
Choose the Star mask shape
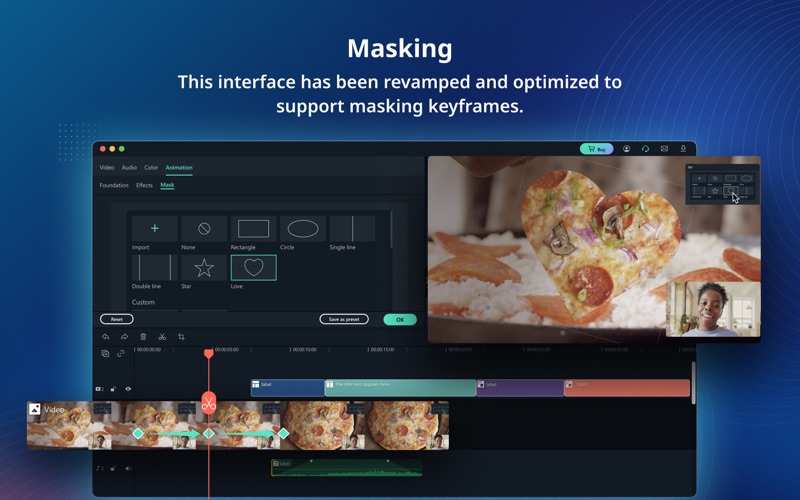coord(204,268)
